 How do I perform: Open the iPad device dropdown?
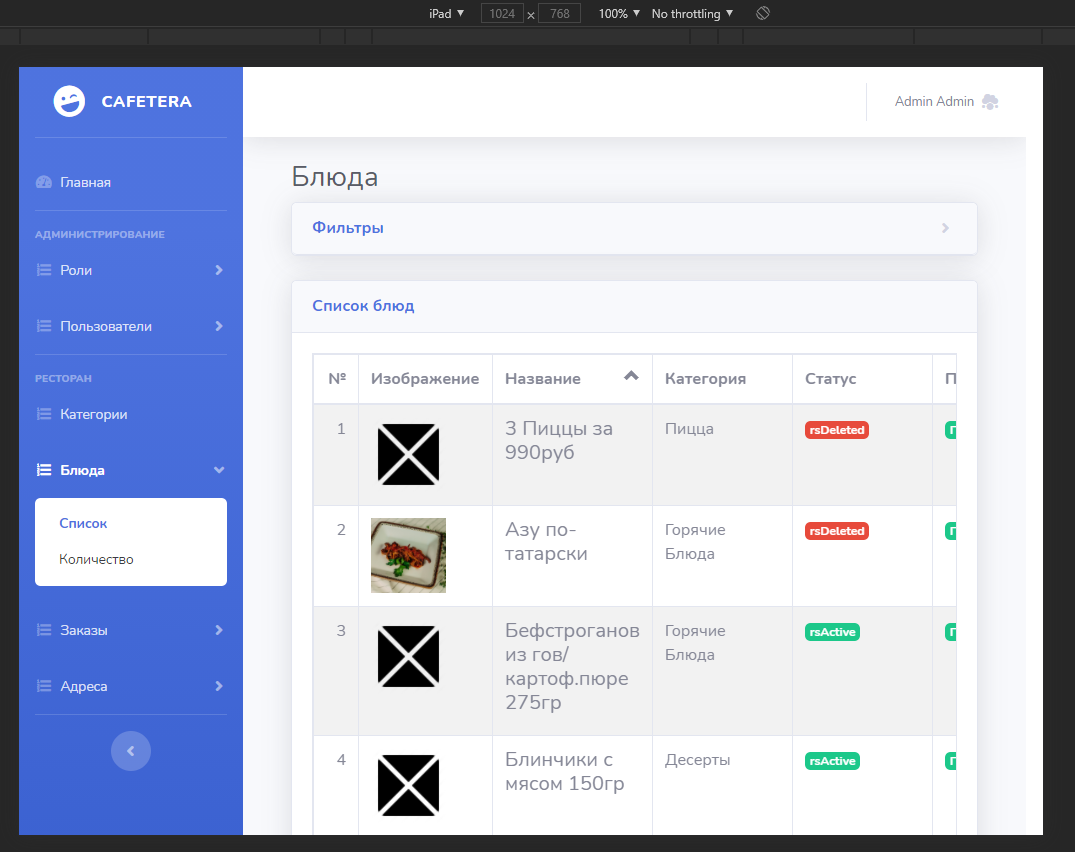[x=447, y=14]
